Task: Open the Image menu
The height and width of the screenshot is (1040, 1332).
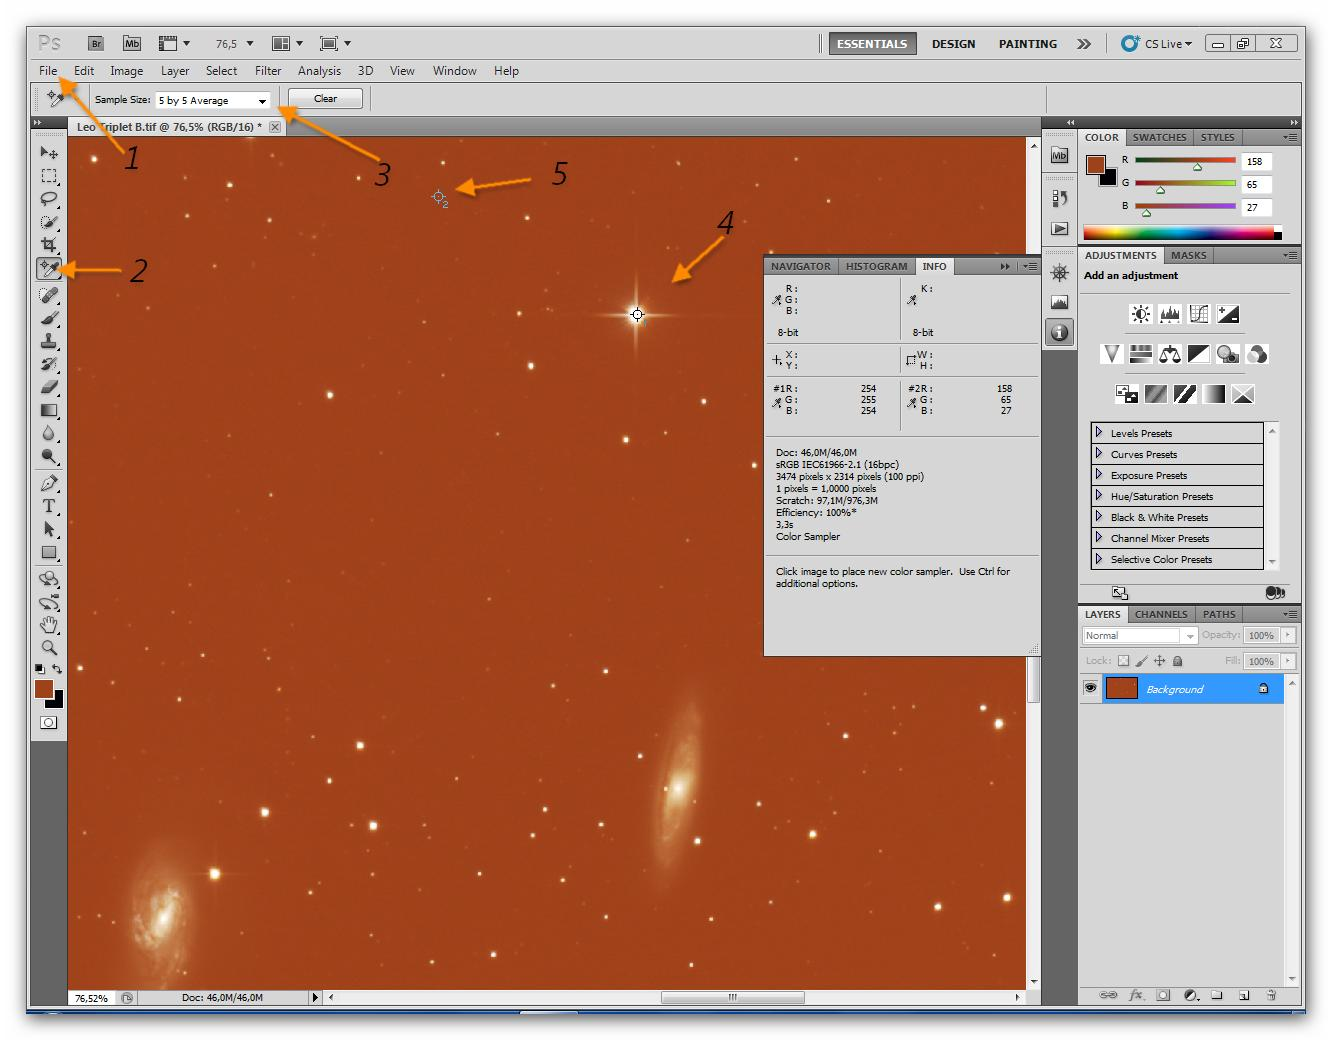Action: [x=126, y=71]
